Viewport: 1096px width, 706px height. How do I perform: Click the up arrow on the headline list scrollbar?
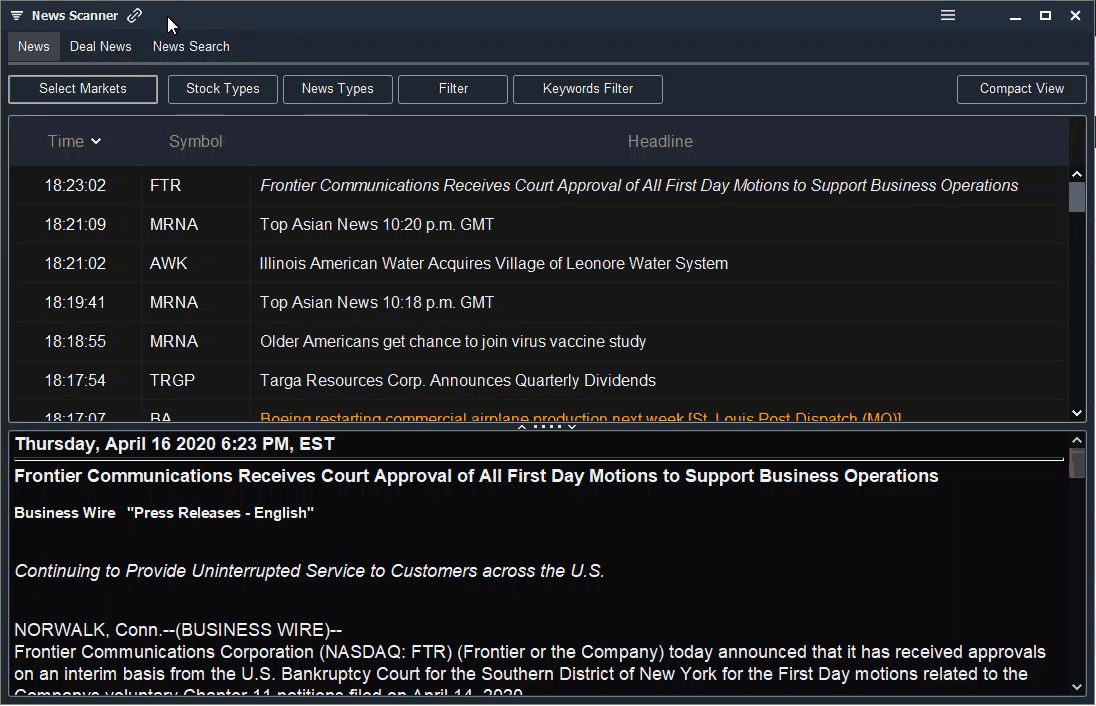pos(1077,172)
